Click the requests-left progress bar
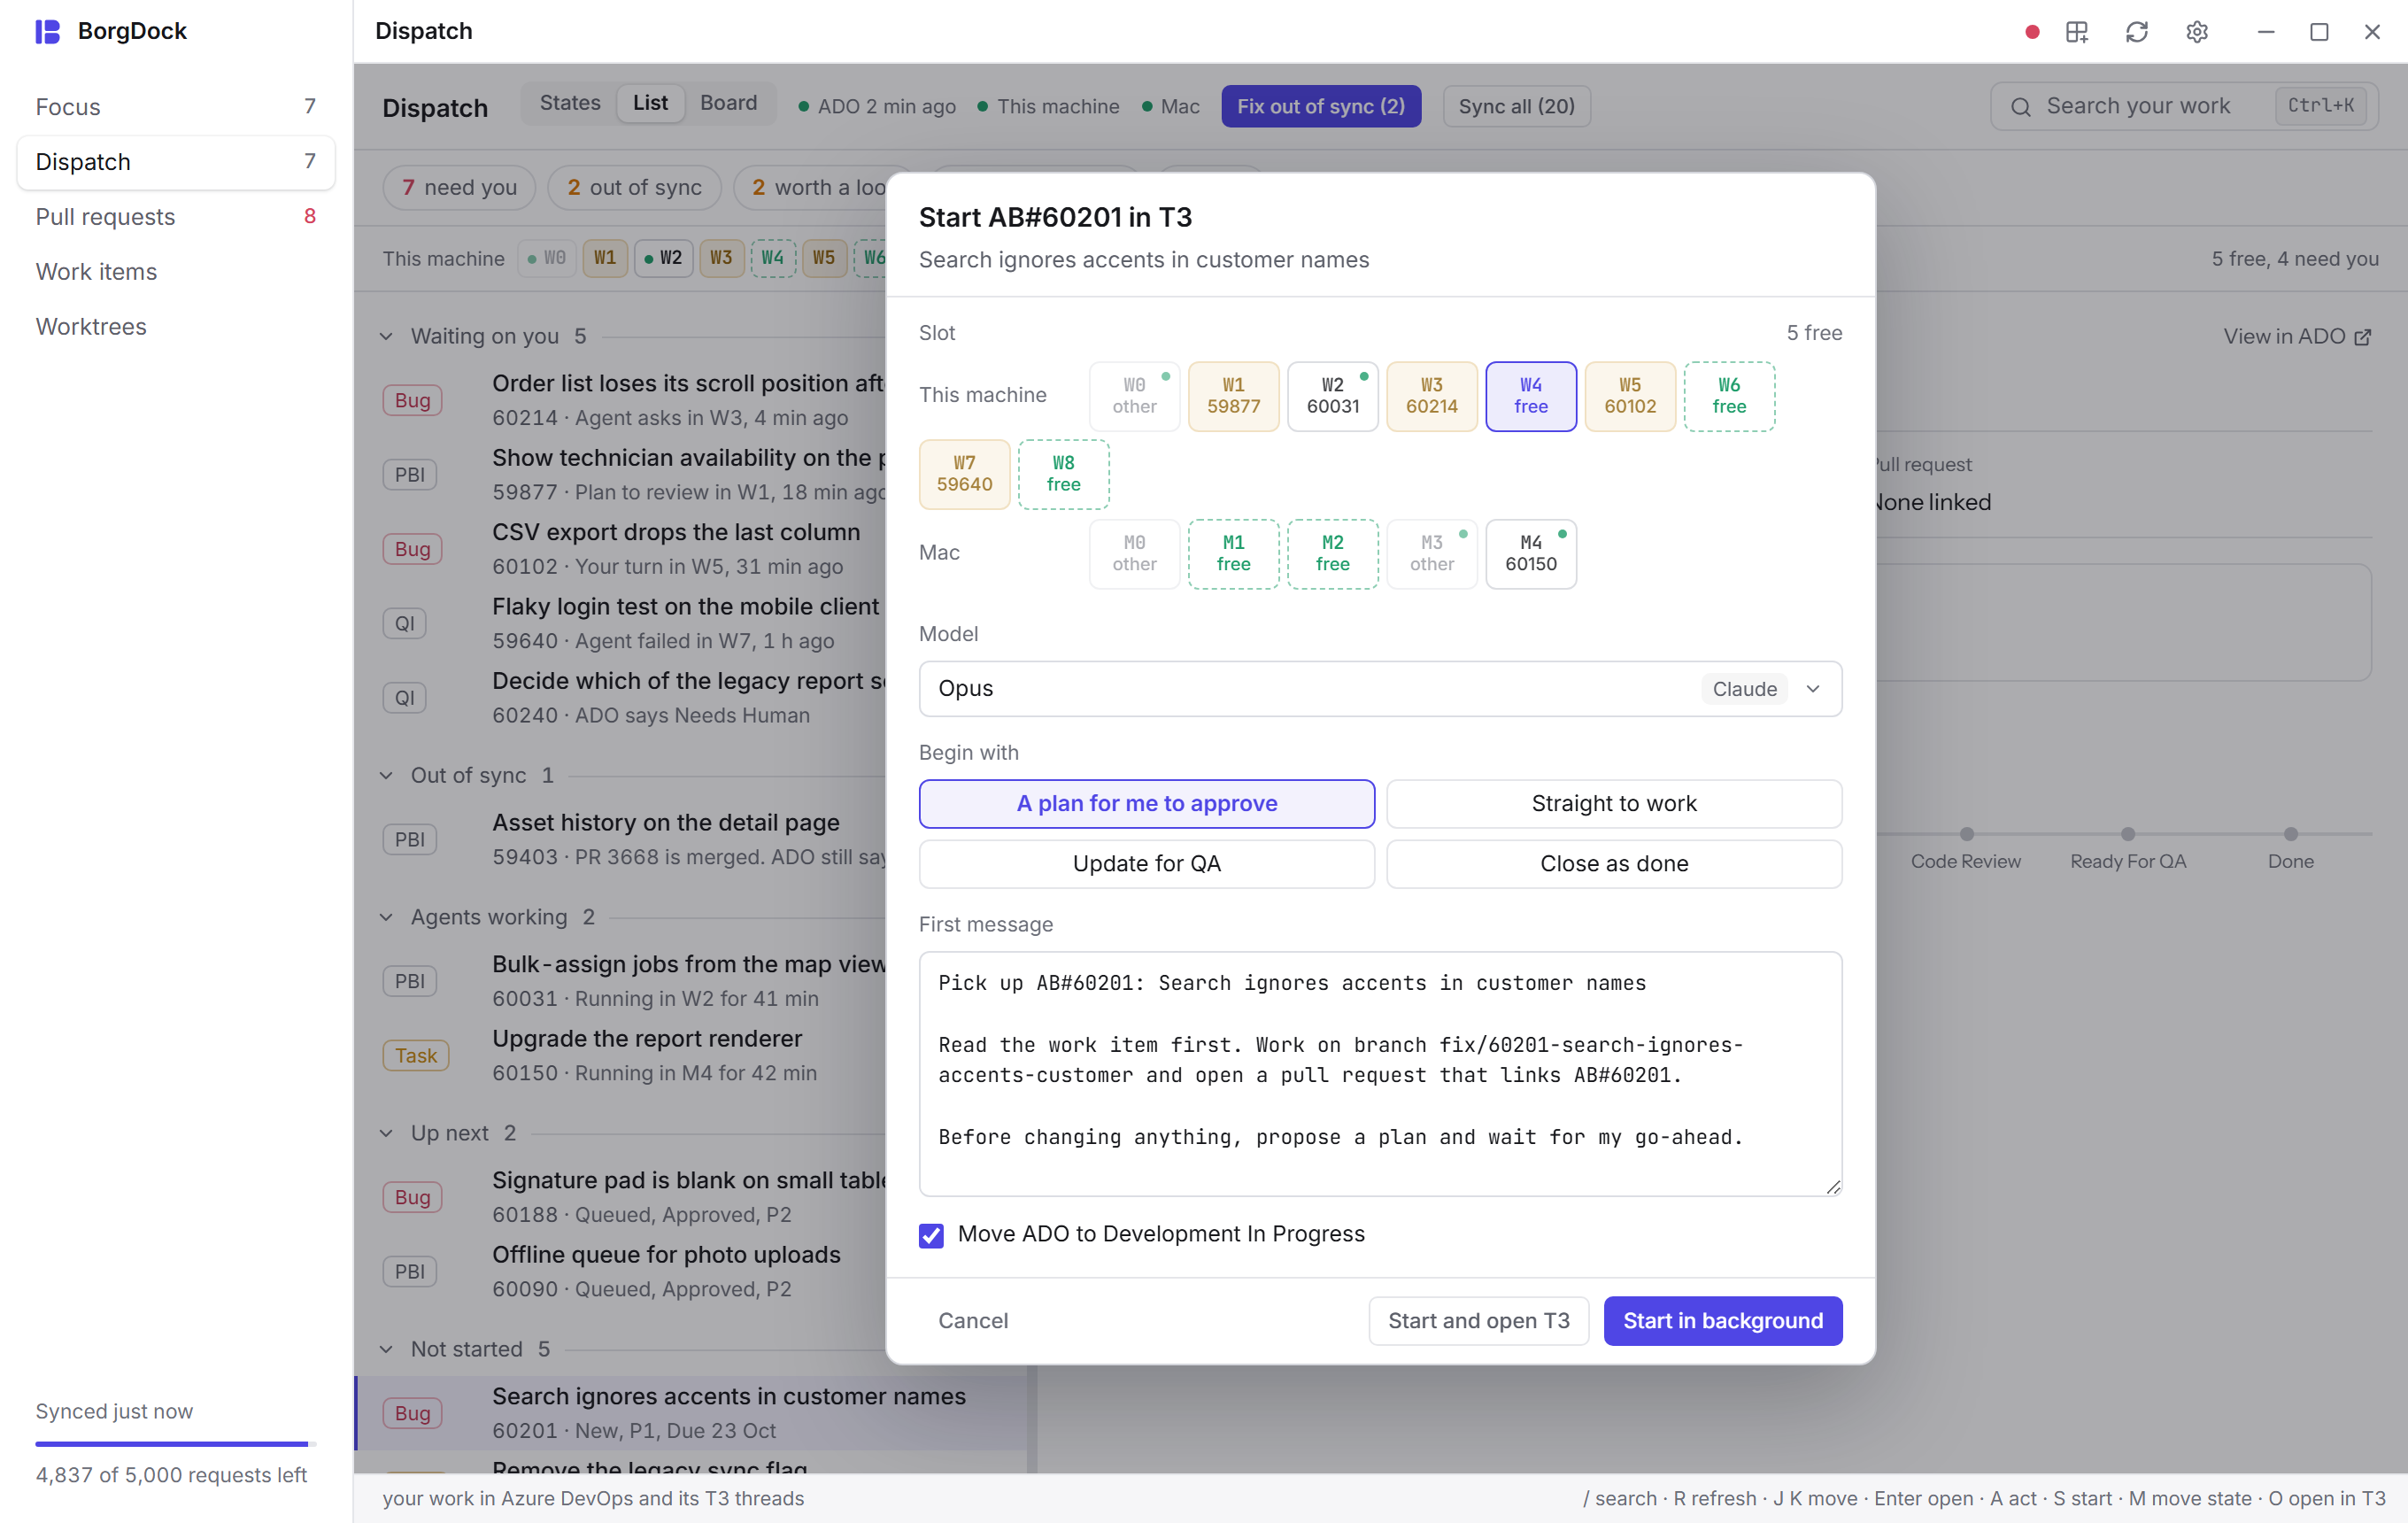This screenshot has width=2408, height=1523. point(176,1444)
